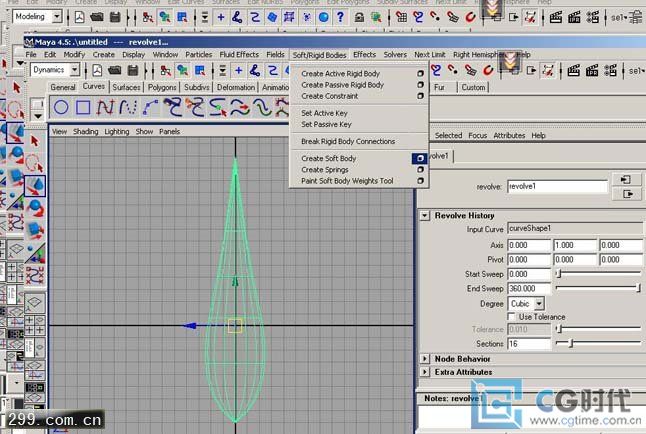Select the NURBS square icon on the Curves shelf

pyautogui.click(x=83, y=108)
